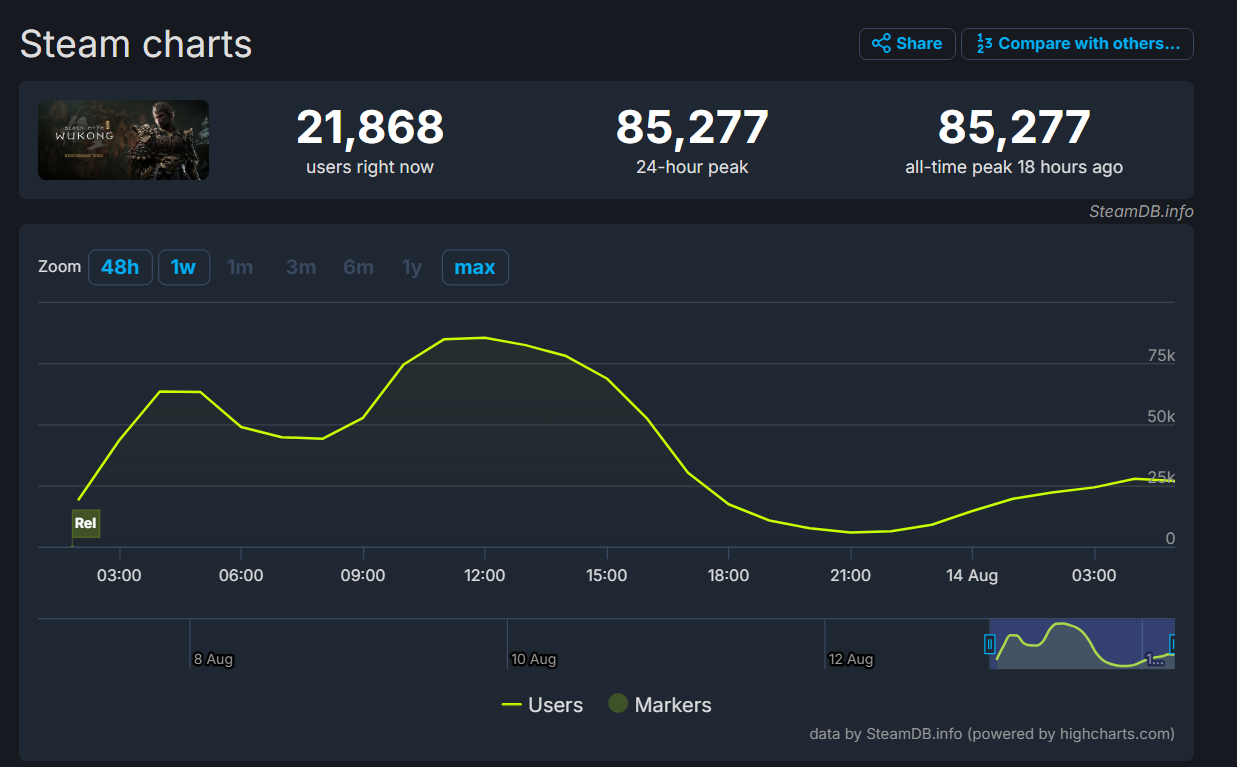The height and width of the screenshot is (767, 1237).
Task: Click the Share button
Action: coord(907,44)
